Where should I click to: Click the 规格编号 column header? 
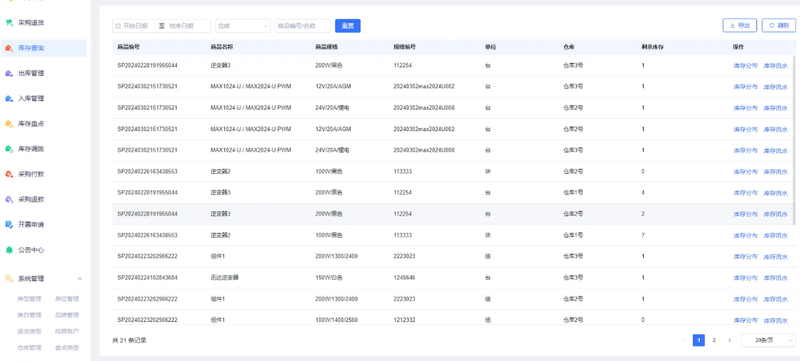(405, 47)
